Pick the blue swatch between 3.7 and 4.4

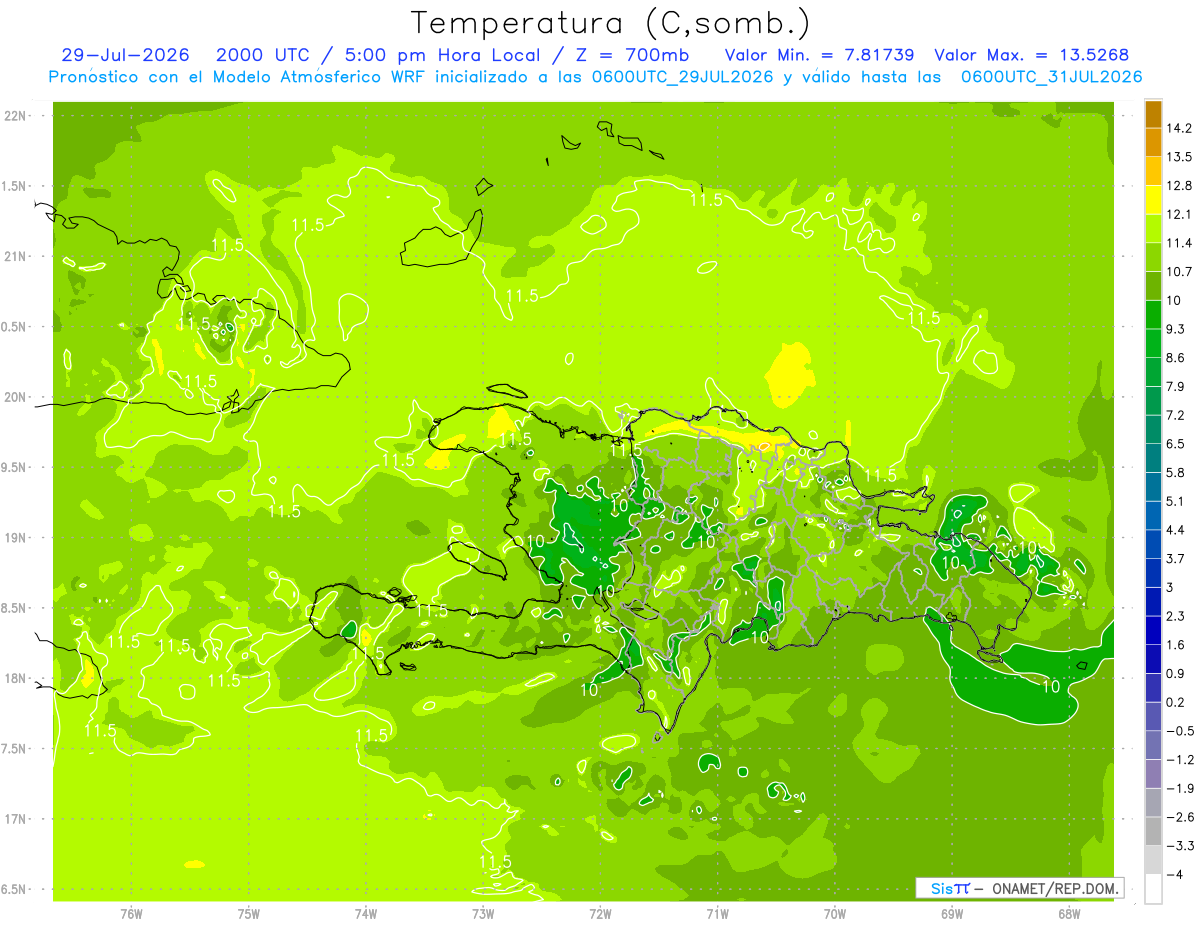click(x=1153, y=544)
